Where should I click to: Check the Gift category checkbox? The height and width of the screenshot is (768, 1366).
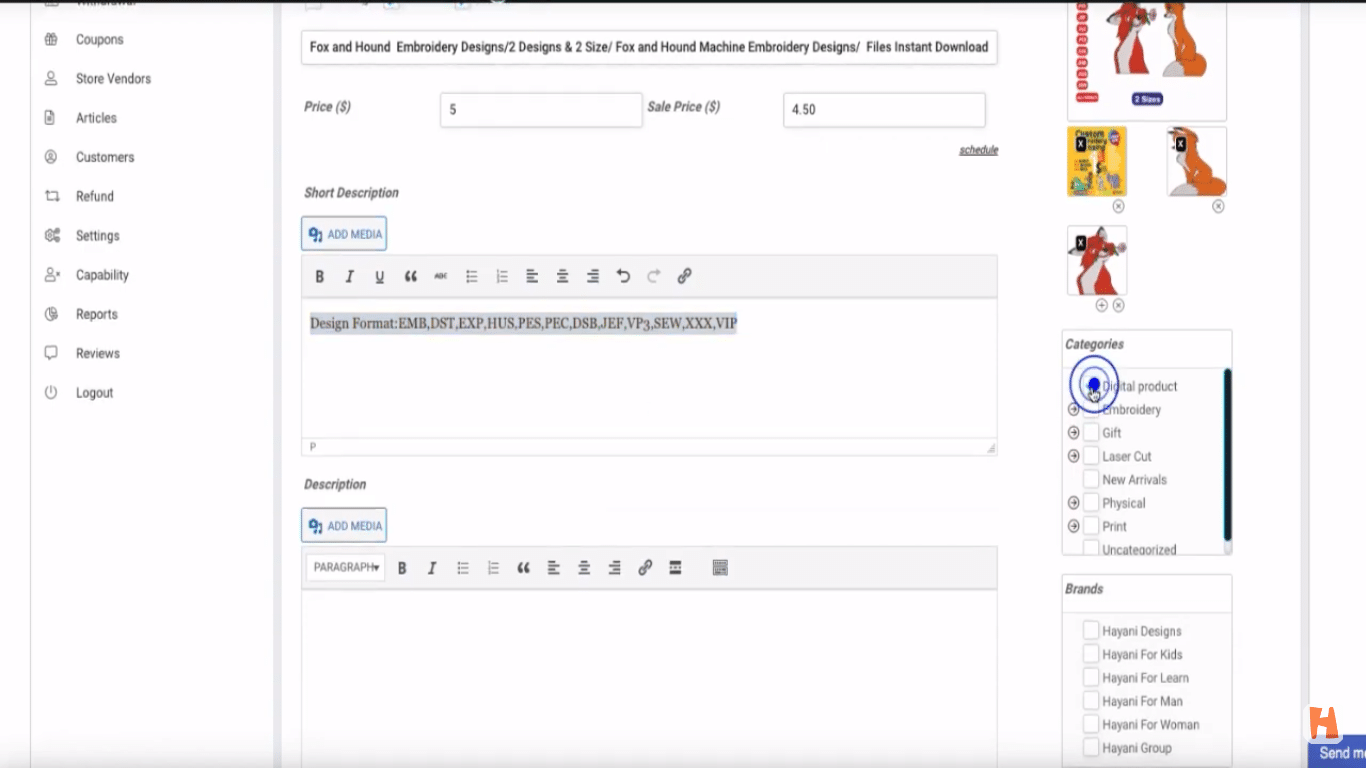pos(1091,433)
